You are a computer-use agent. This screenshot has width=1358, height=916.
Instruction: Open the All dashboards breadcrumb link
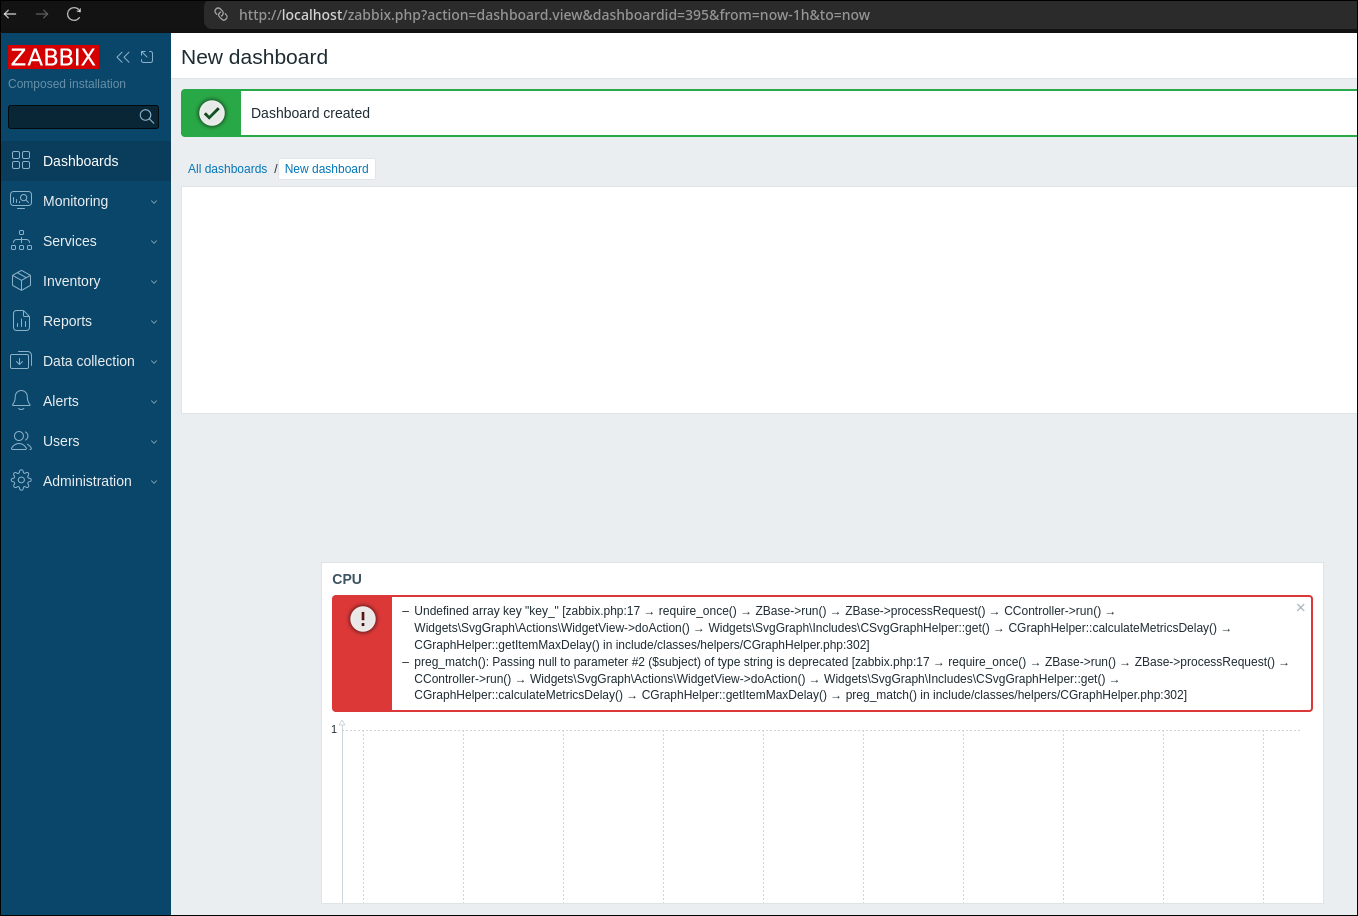click(x=227, y=169)
